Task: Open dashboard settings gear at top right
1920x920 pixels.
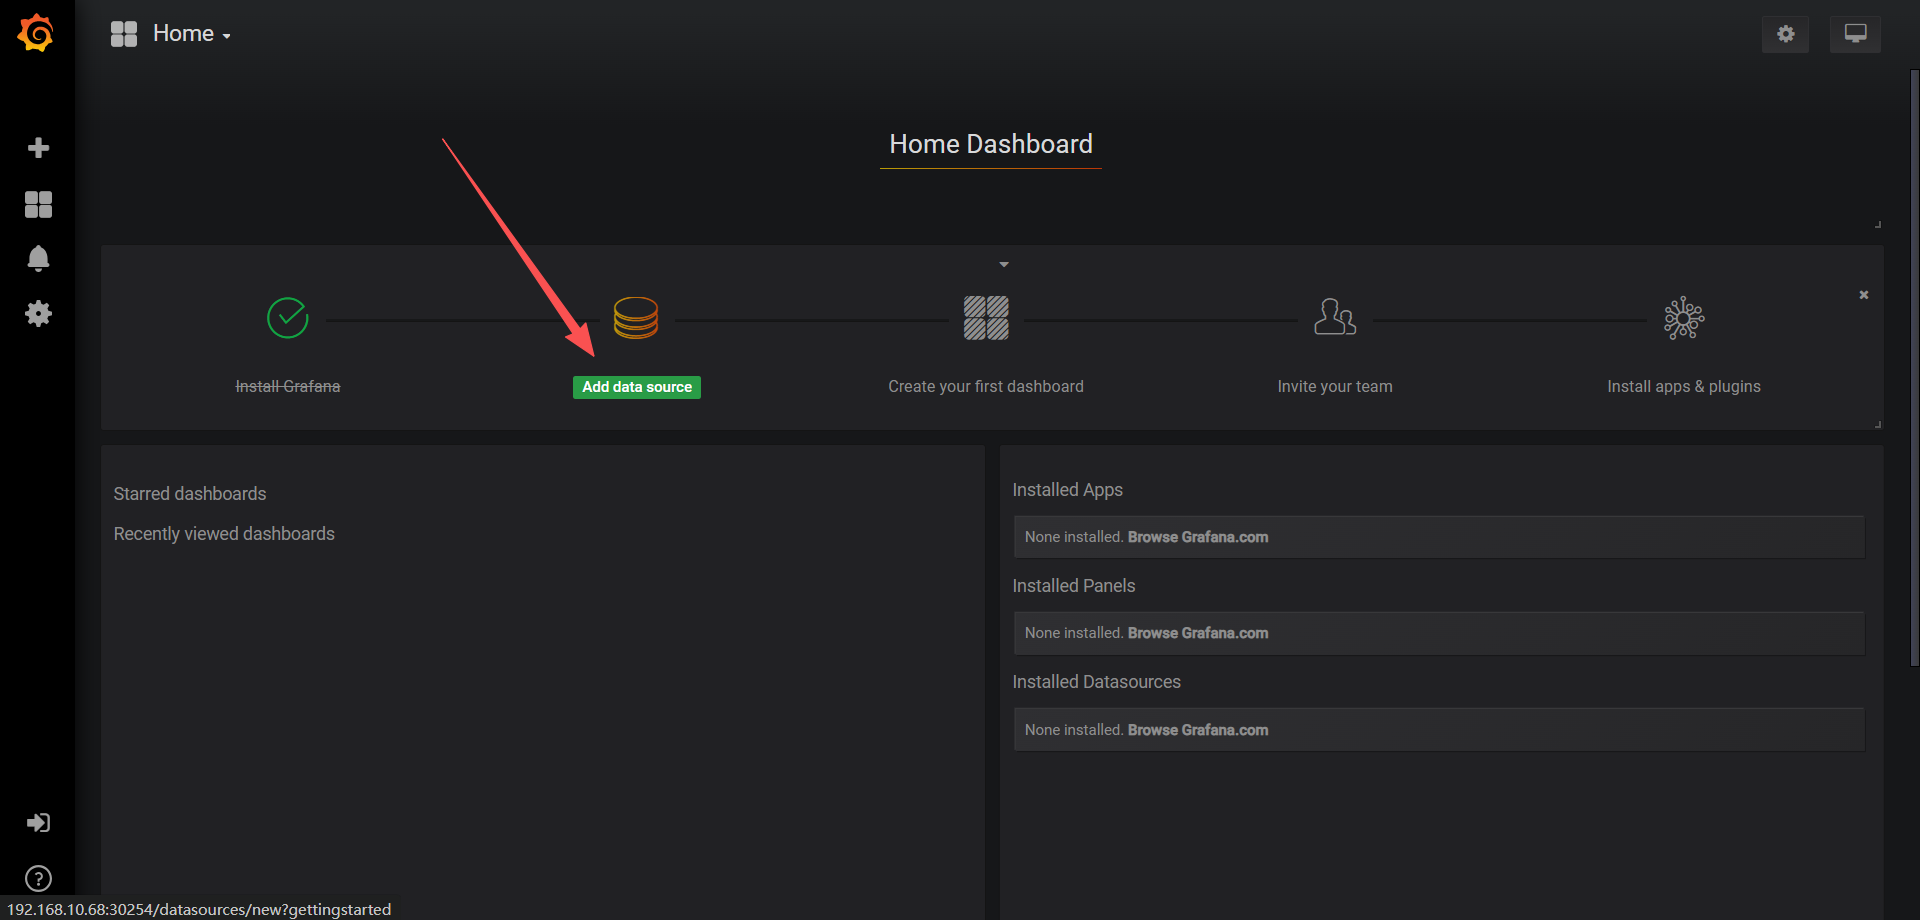Action: (x=1785, y=34)
